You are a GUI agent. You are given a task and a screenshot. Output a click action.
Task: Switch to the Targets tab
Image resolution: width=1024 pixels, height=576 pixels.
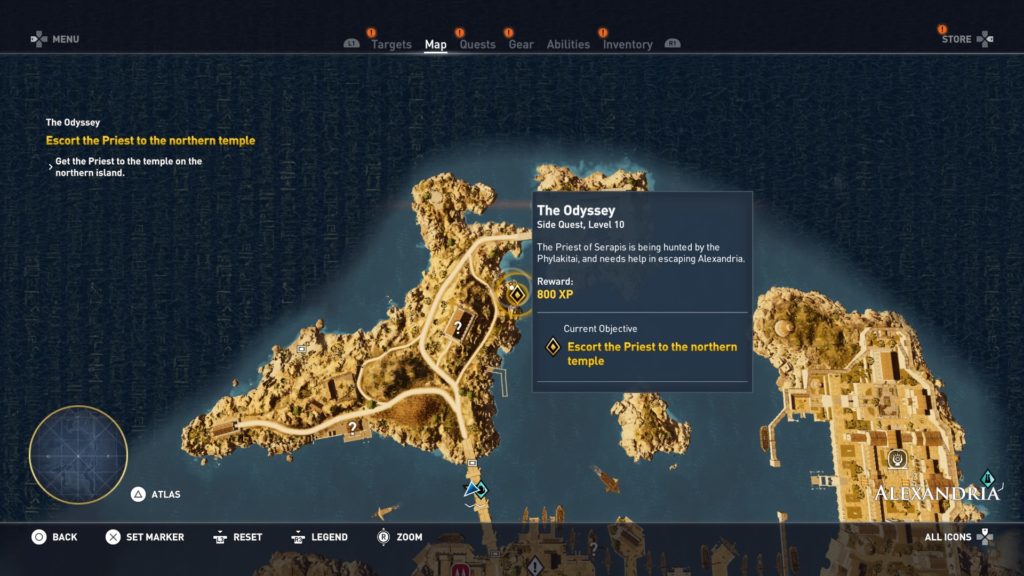pos(391,44)
